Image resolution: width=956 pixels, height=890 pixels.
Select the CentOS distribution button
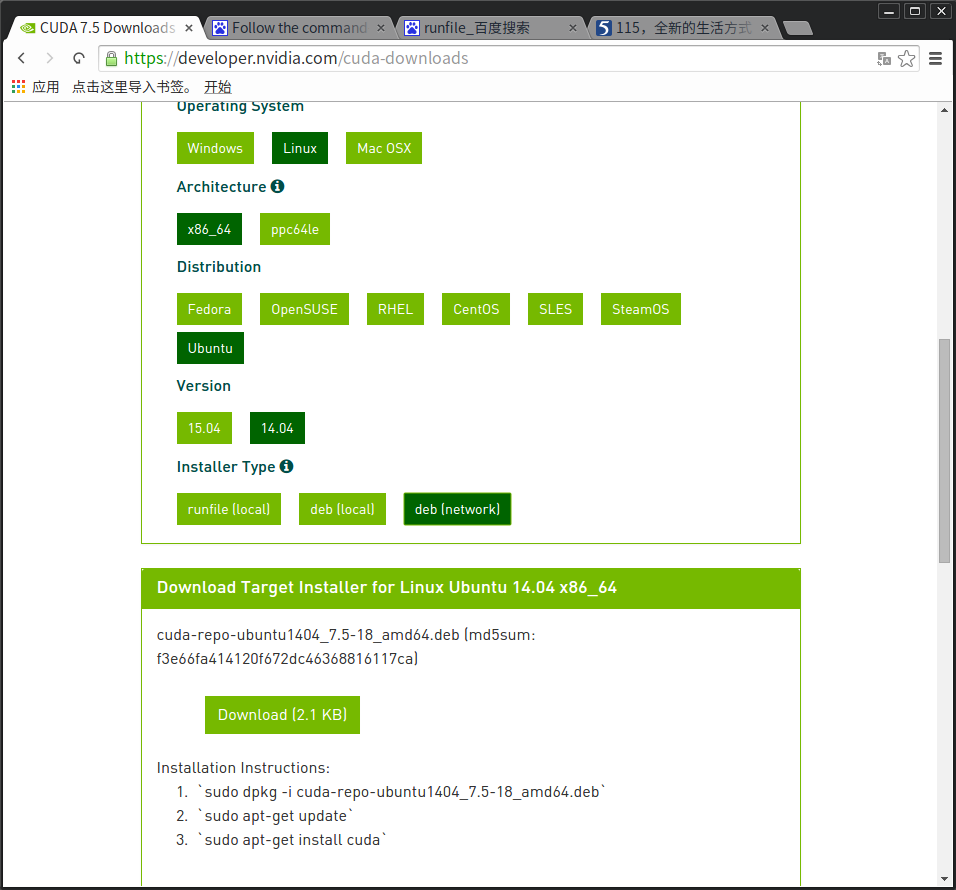(x=476, y=309)
